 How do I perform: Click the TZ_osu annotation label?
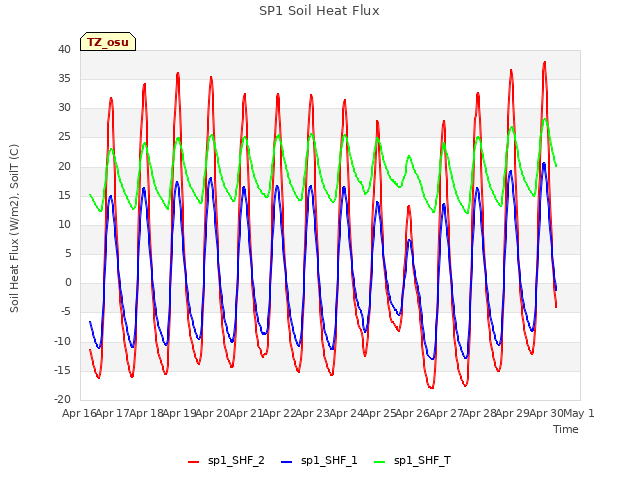(108, 42)
